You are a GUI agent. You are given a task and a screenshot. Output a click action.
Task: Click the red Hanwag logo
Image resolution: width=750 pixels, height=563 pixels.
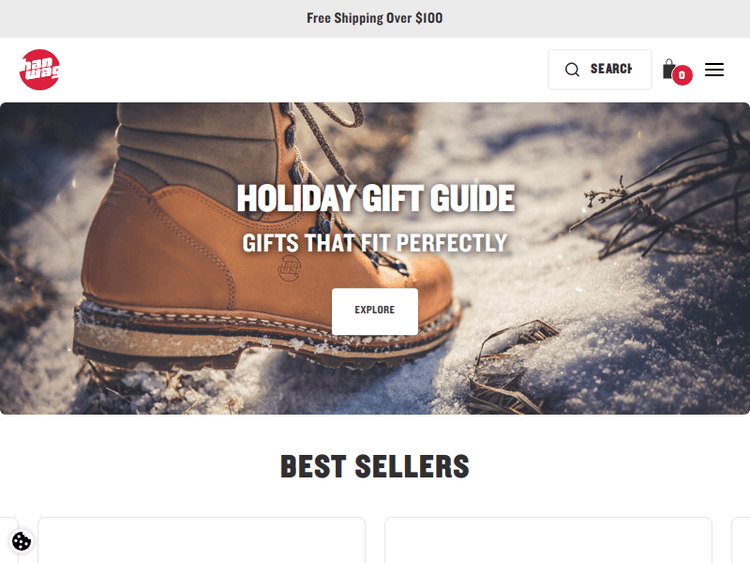[40, 69]
